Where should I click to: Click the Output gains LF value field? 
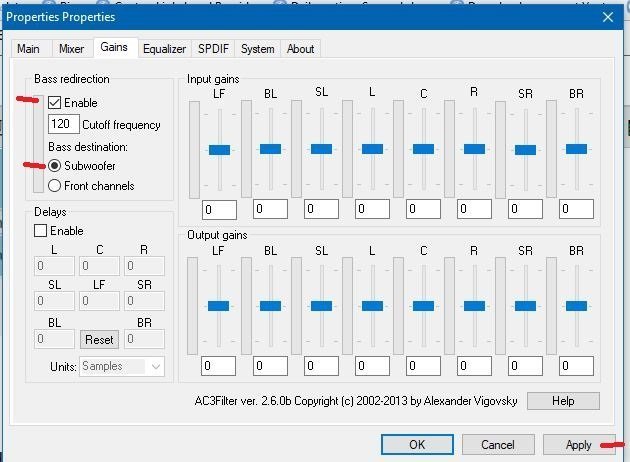pos(219,366)
